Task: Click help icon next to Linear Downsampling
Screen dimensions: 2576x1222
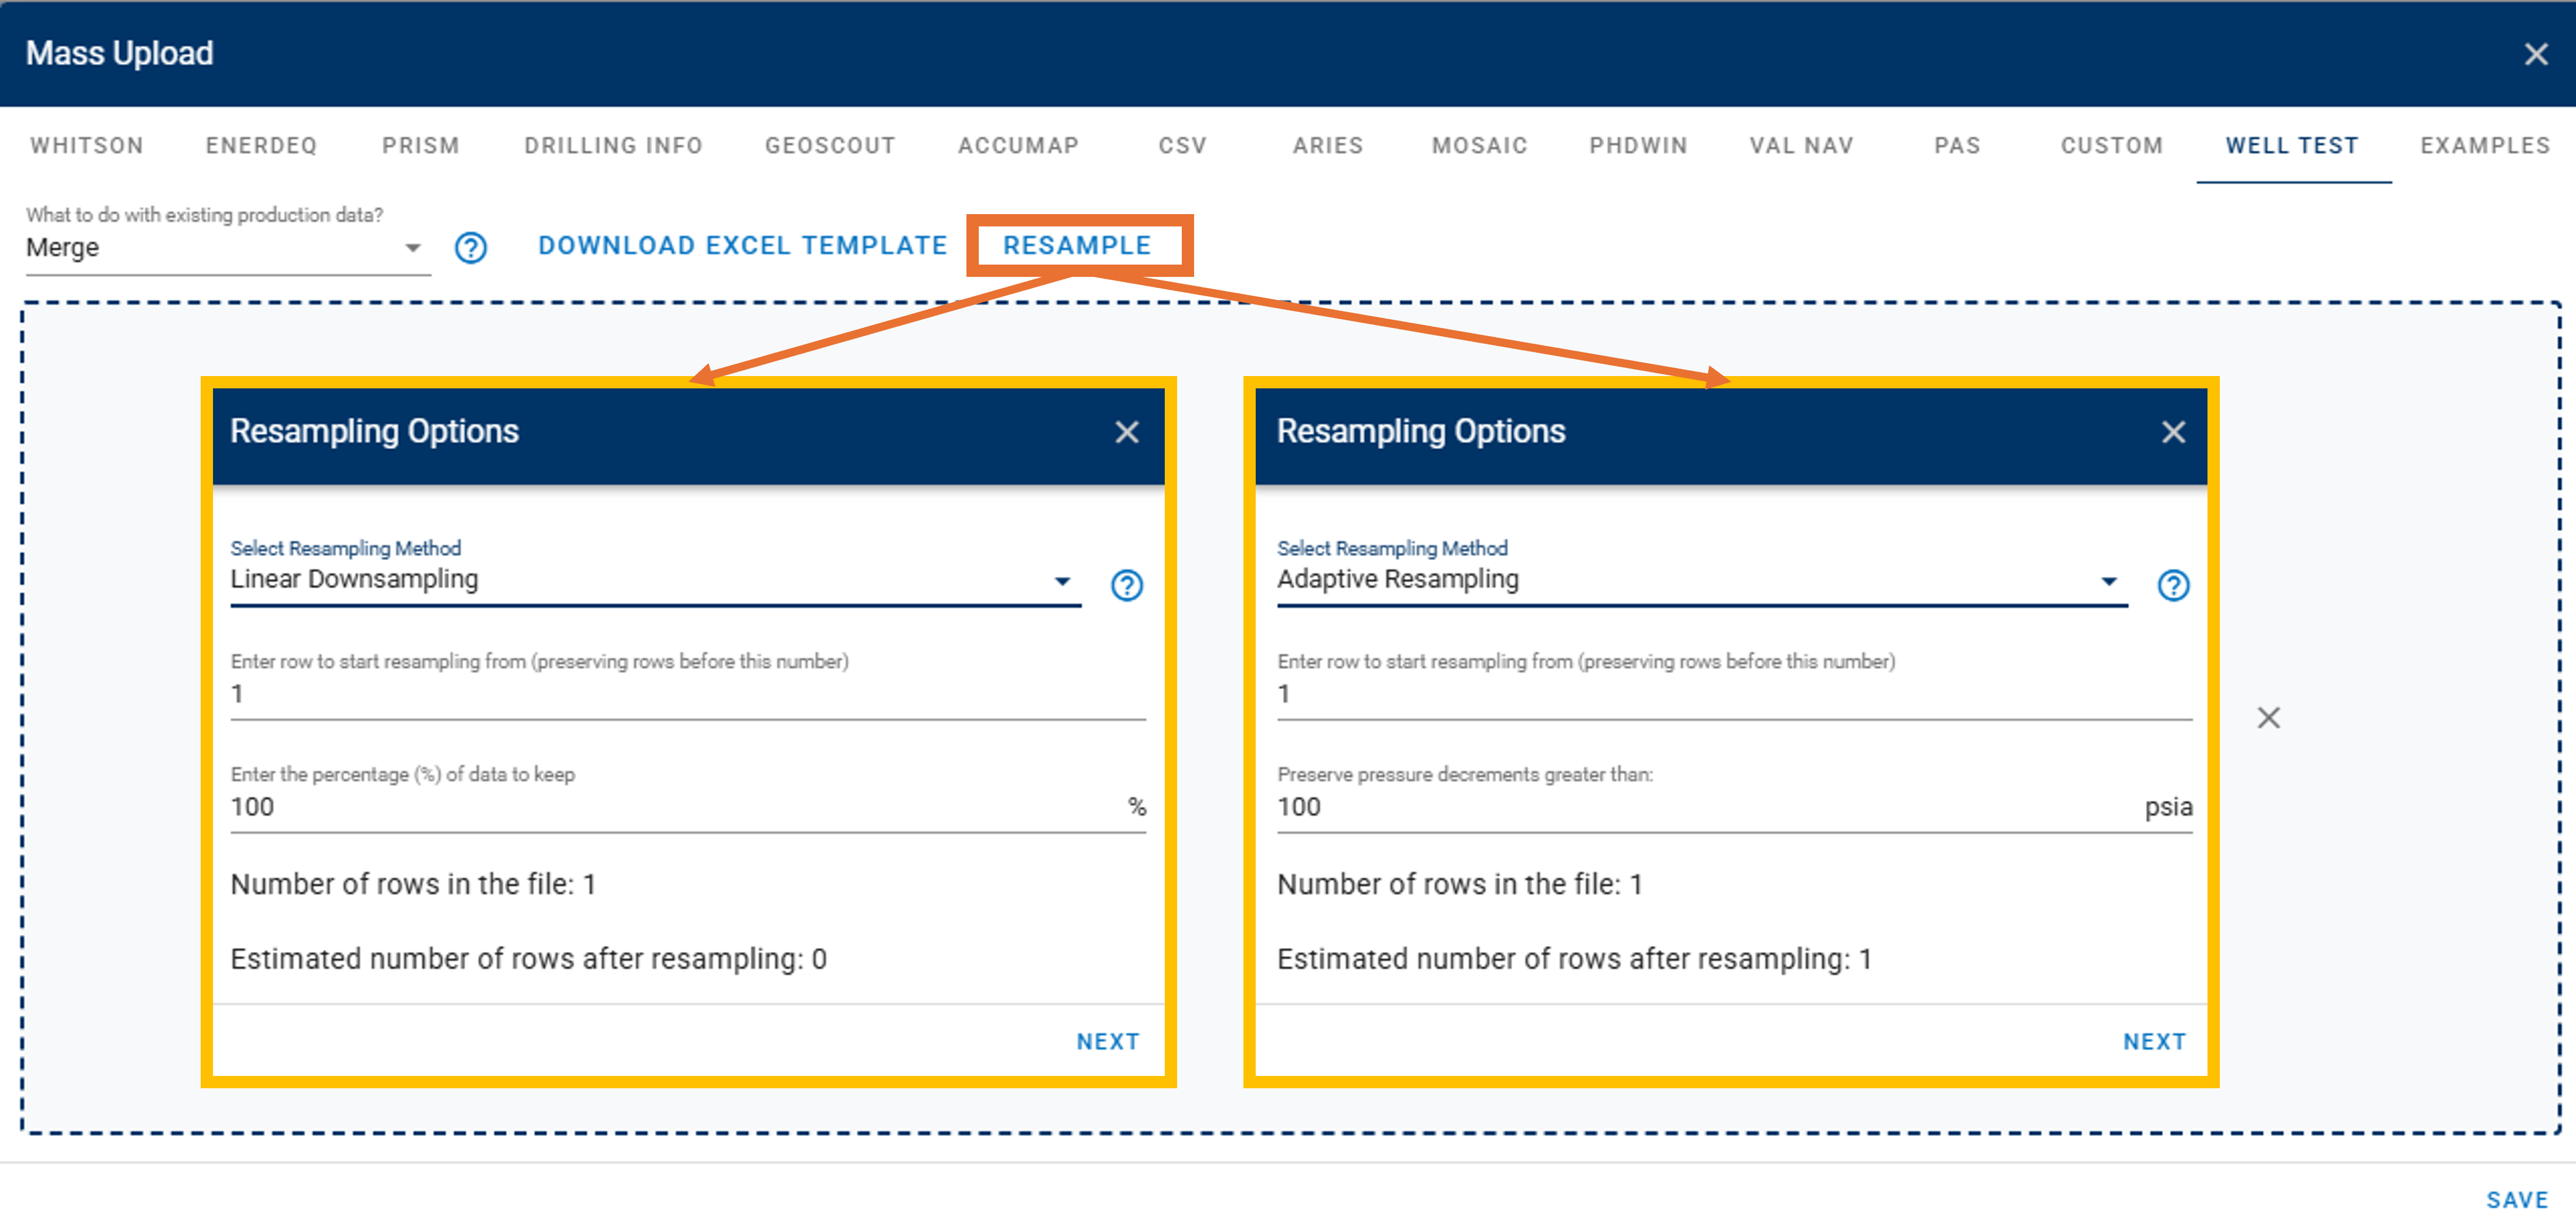Action: (x=1126, y=585)
